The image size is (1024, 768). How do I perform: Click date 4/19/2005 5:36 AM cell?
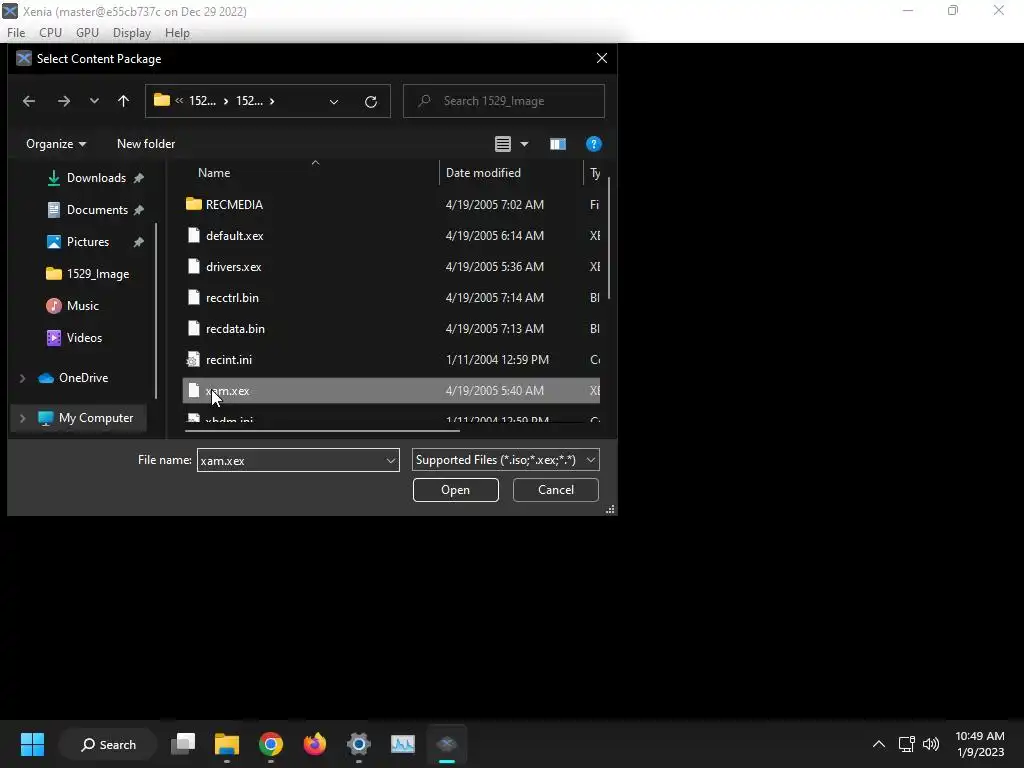point(494,266)
